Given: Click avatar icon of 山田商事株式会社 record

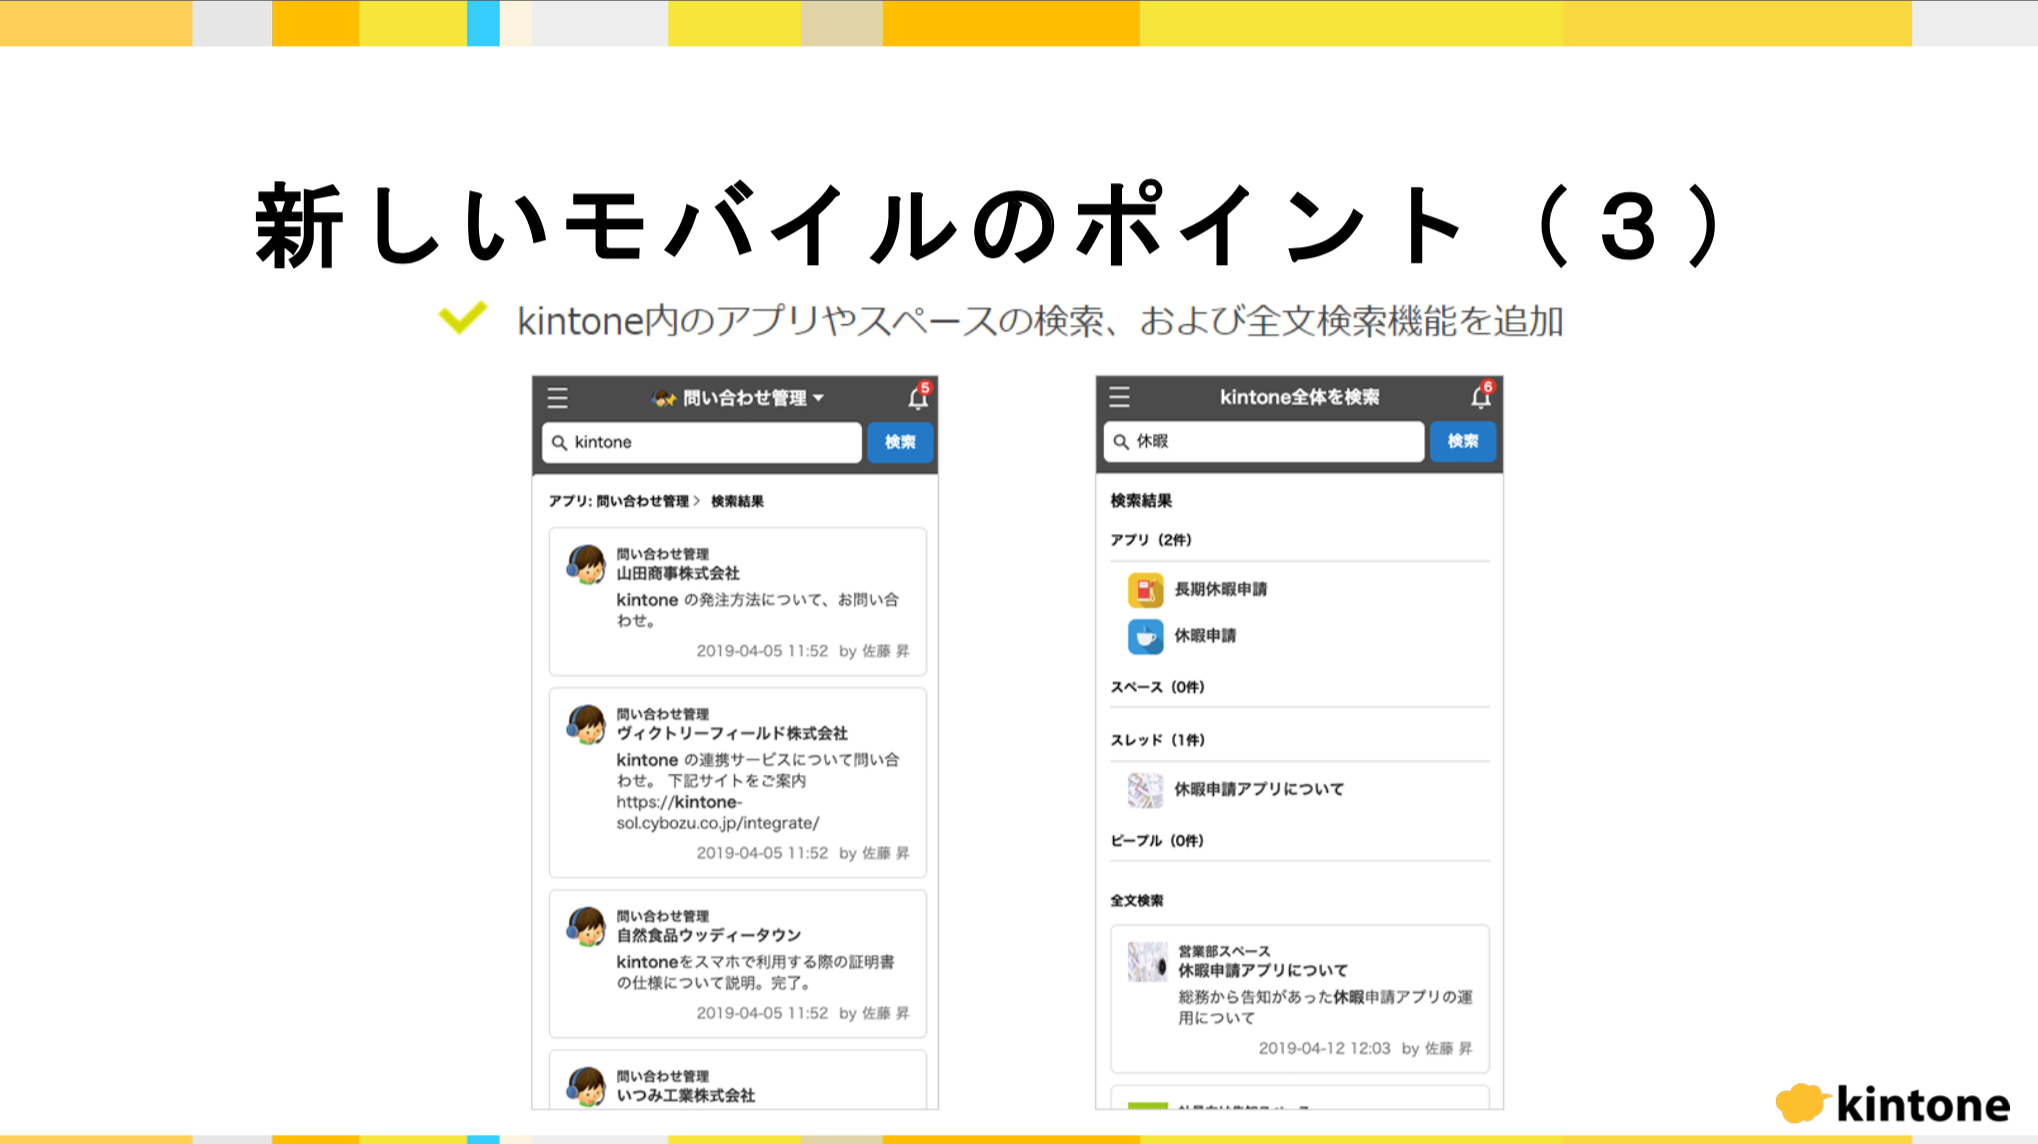Looking at the screenshot, I should 586,565.
